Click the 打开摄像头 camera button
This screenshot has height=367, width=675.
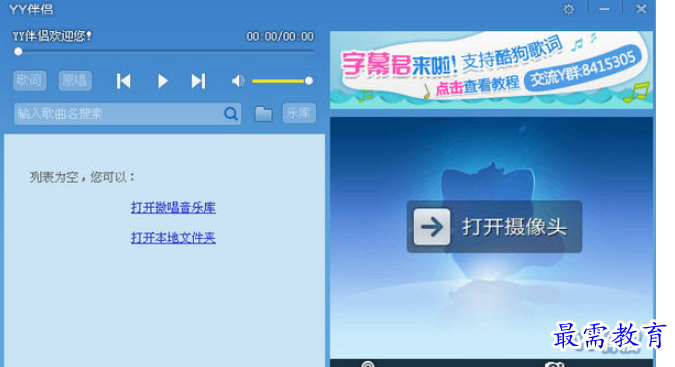click(494, 227)
